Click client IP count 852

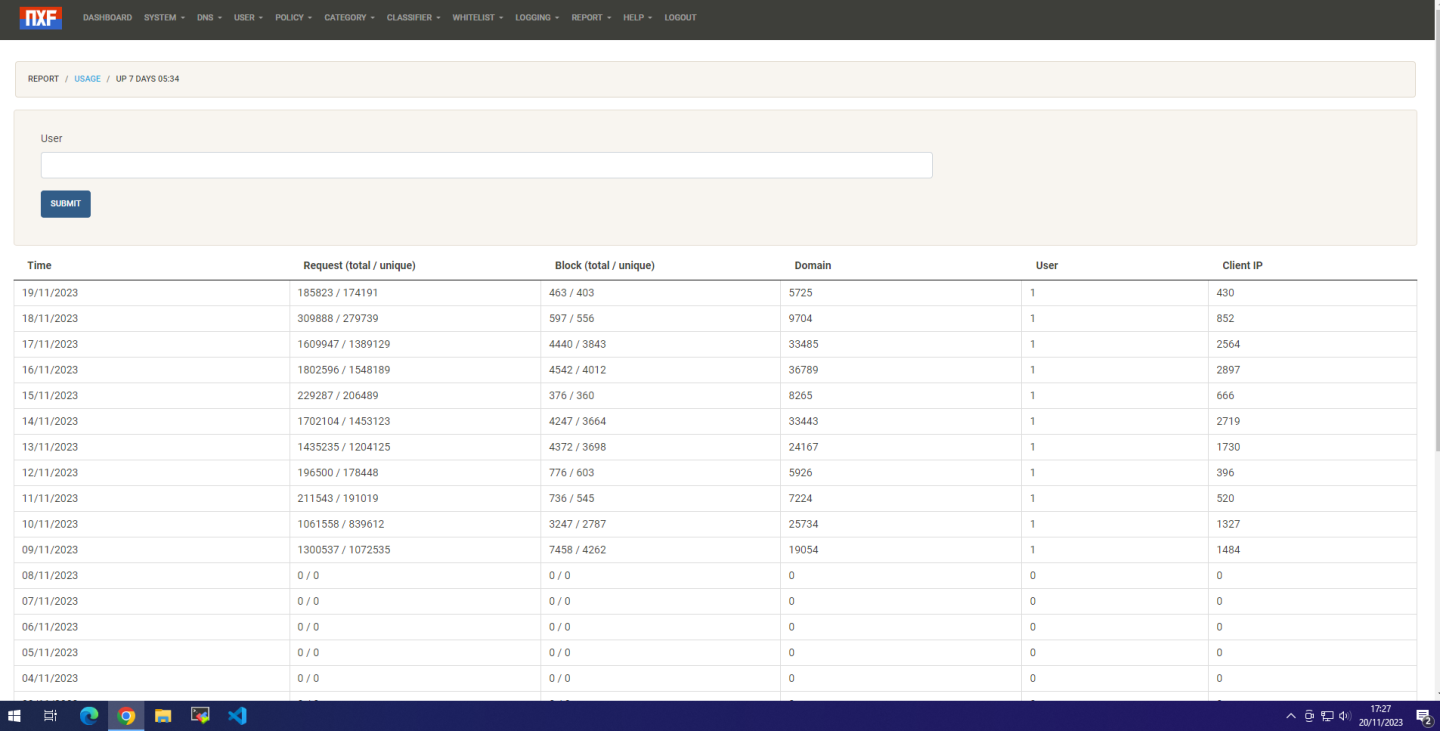(1226, 319)
